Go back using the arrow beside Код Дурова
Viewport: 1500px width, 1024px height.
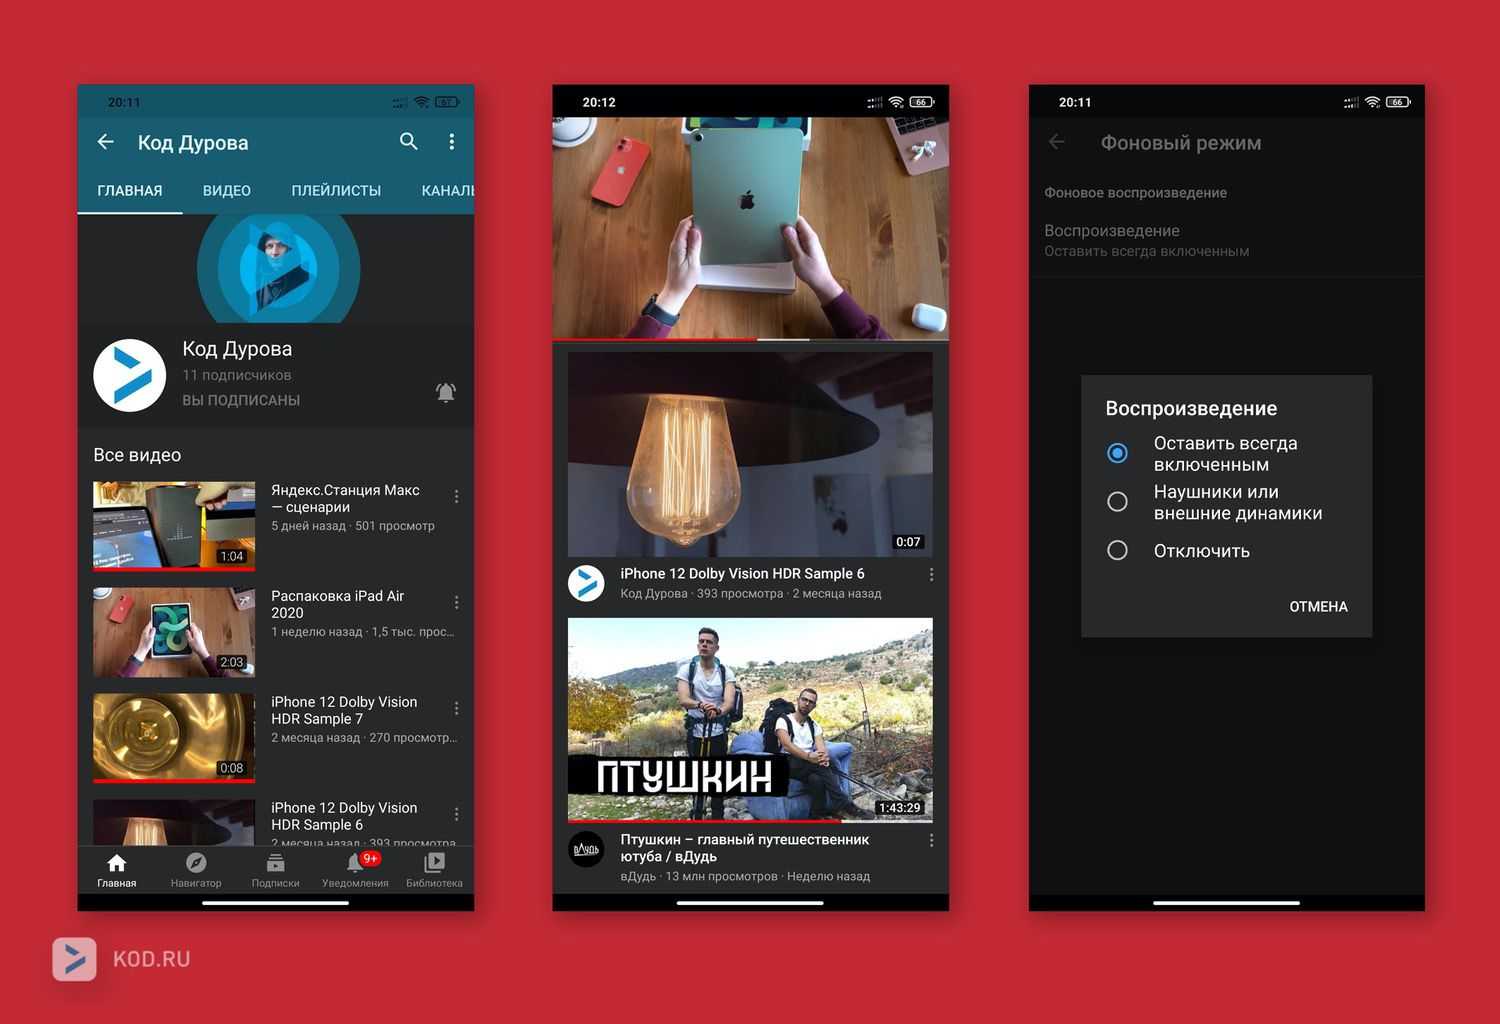point(106,142)
